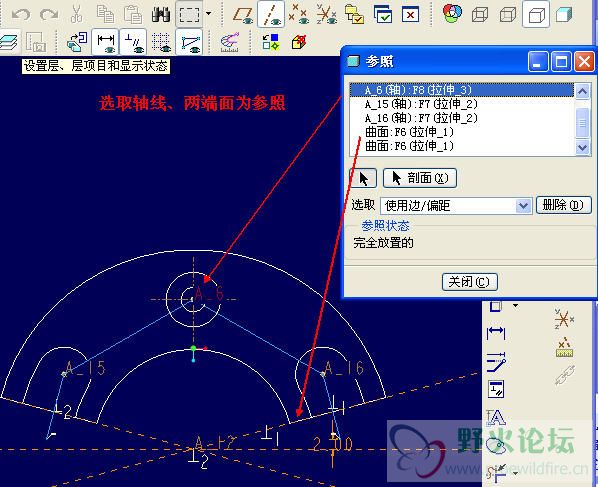
Task: Toggle coordinate system display
Action: (326, 14)
